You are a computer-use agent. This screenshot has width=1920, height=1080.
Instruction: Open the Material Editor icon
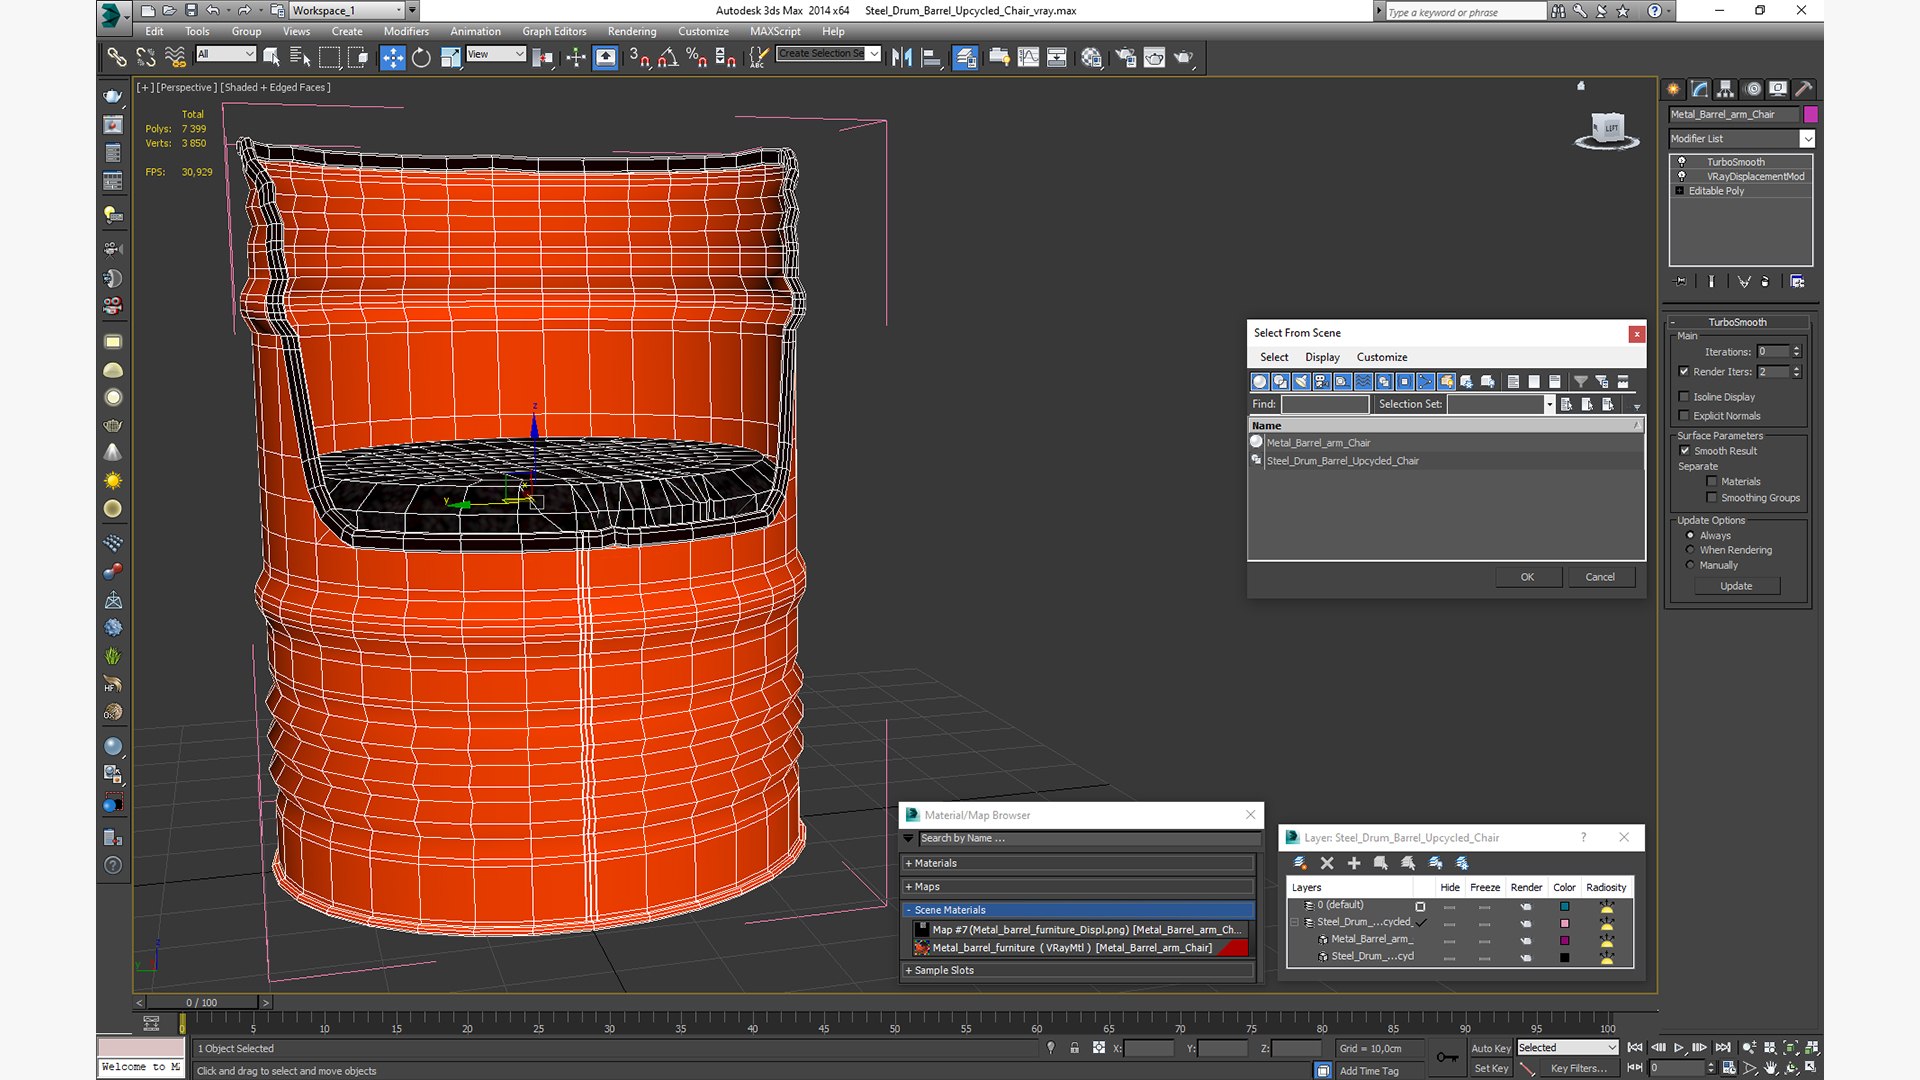(1091, 57)
